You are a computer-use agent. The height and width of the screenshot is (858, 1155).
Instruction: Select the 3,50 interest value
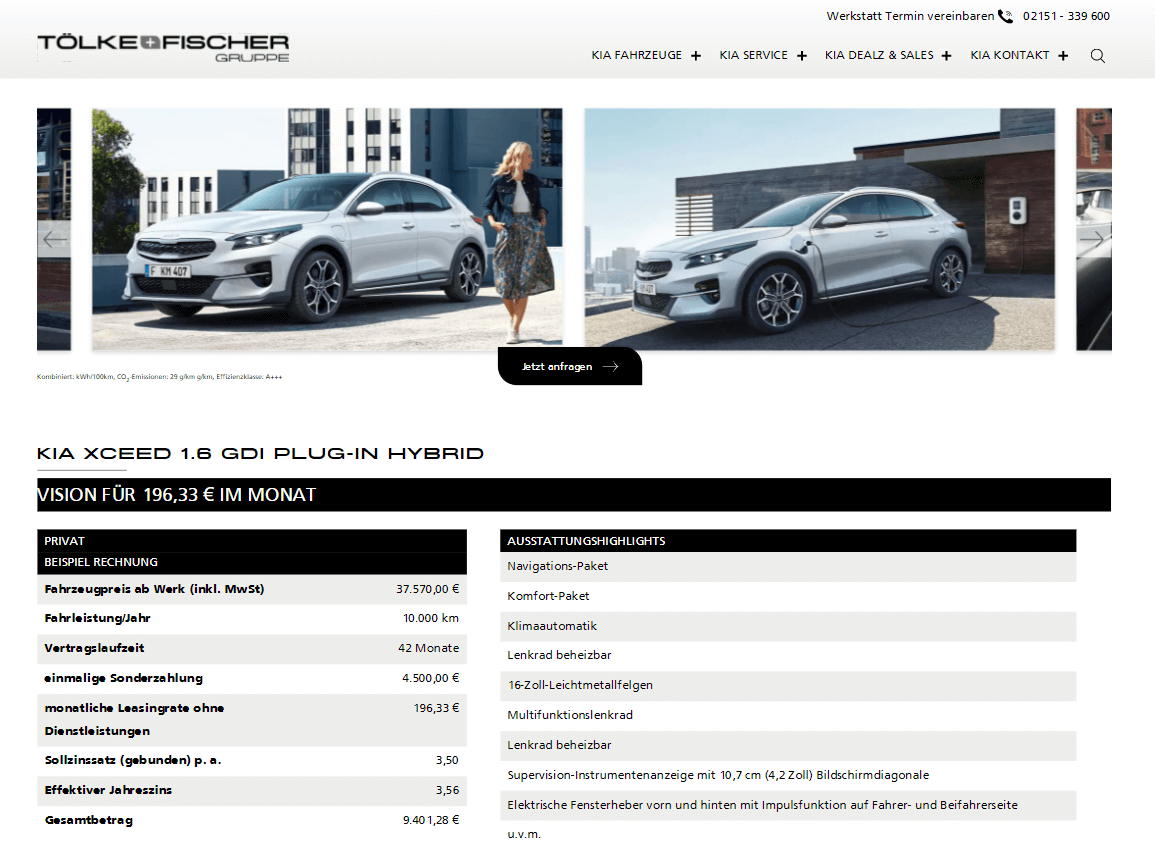(x=447, y=760)
